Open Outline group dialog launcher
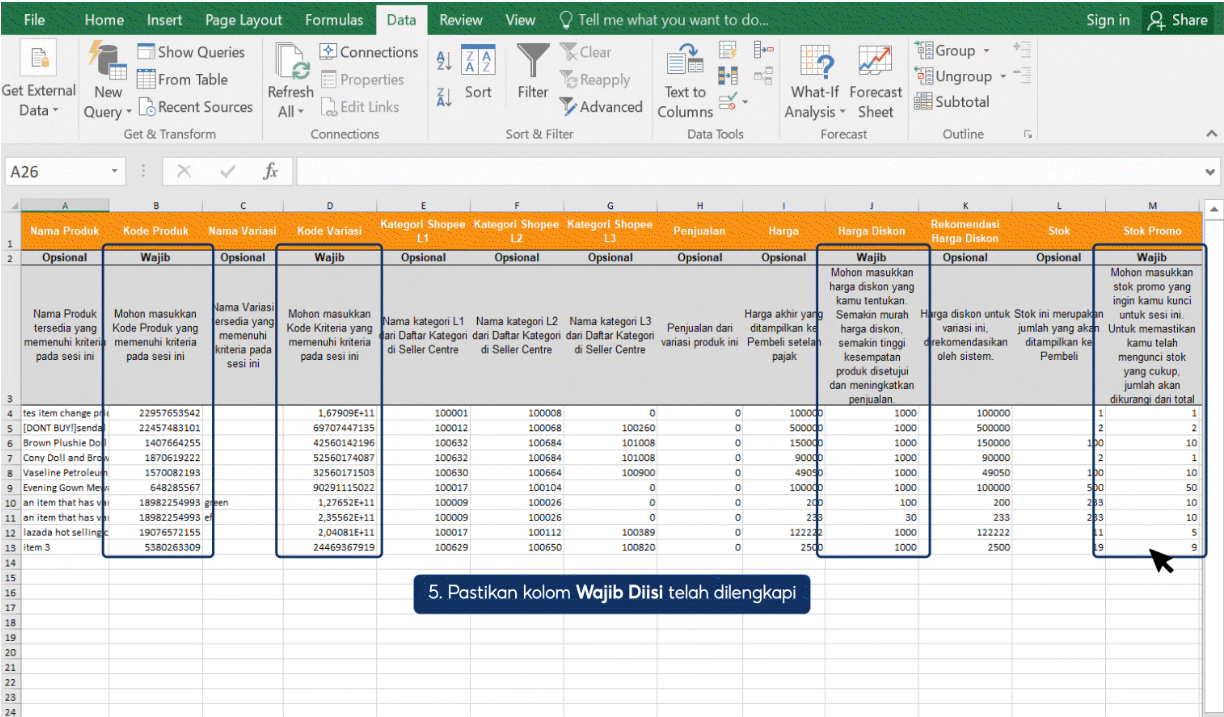Viewport: 1224px width, 717px height. tap(1027, 133)
